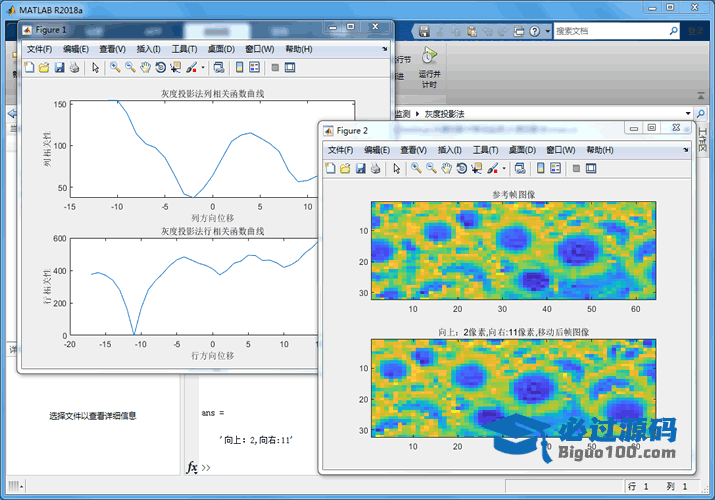The height and width of the screenshot is (500, 715).
Task: Click Save icon in MATLAB quick access toolbar
Action: click(x=425, y=31)
